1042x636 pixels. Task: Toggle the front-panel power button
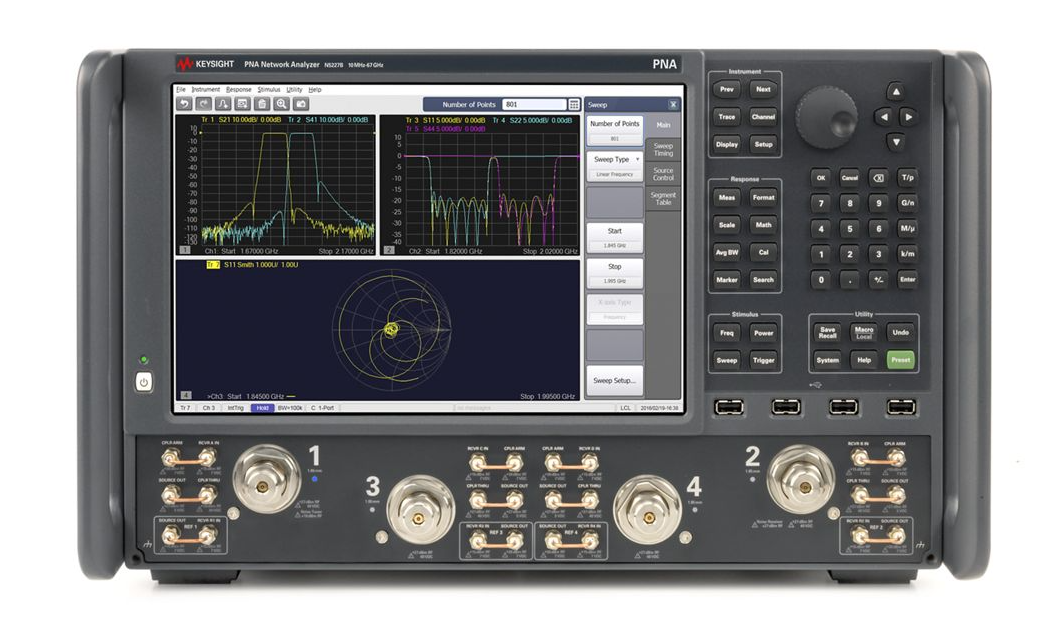click(144, 382)
